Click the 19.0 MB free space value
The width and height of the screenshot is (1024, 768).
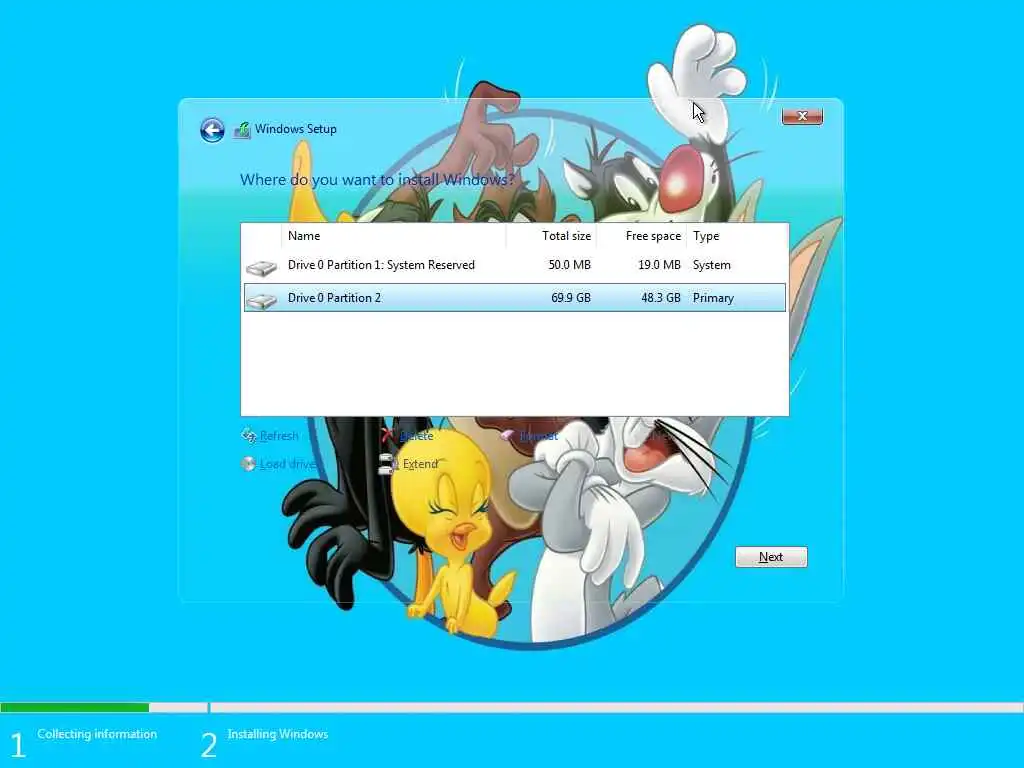tap(660, 265)
